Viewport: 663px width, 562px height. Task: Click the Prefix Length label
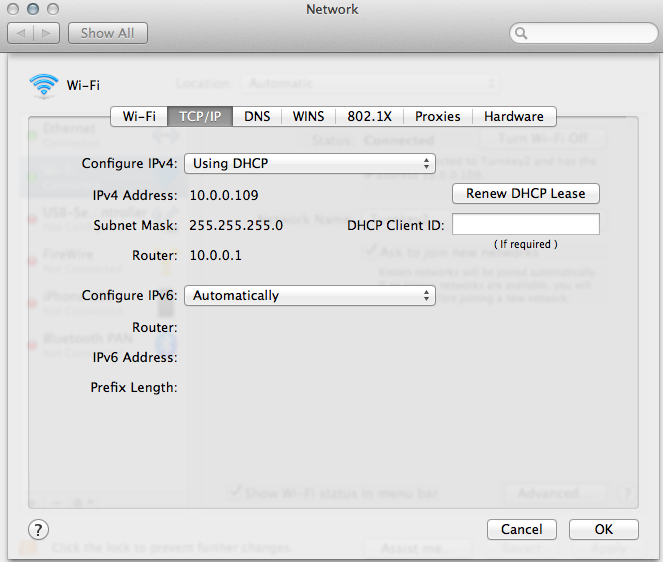(134, 388)
